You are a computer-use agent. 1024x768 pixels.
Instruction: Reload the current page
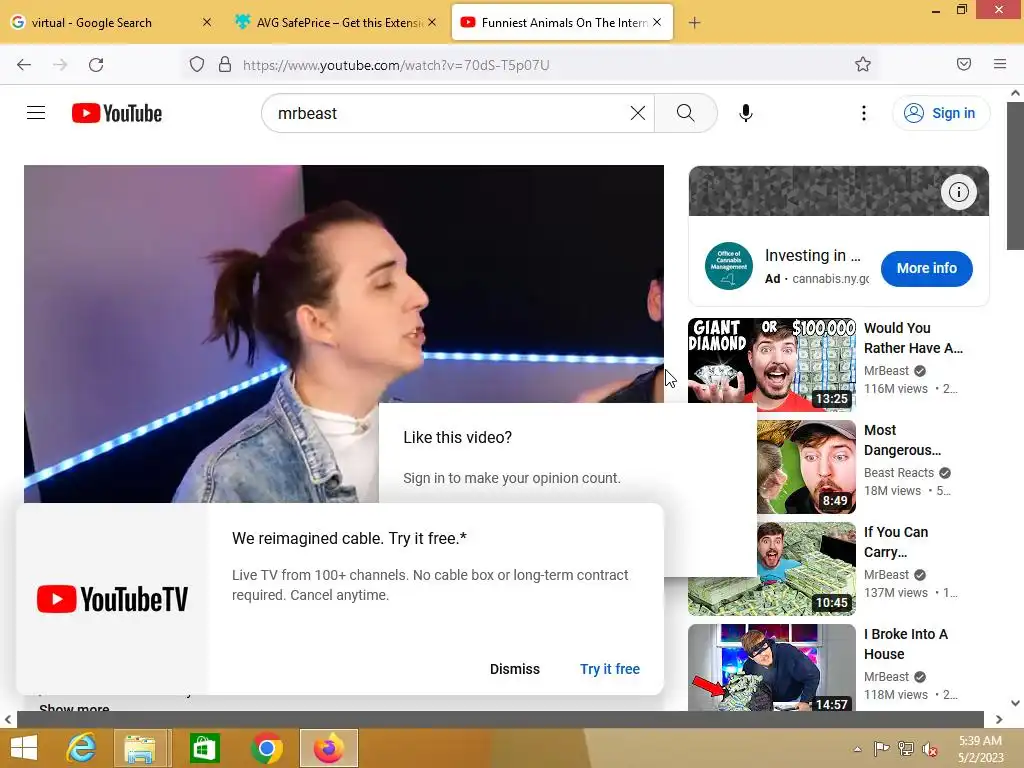(x=96, y=65)
